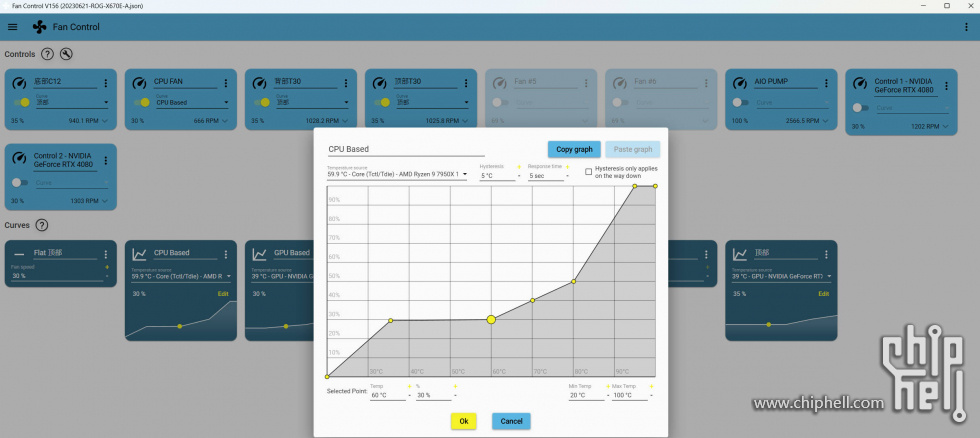Toggle the 顶部T30 fan control switch
The image size is (980, 438).
(x=381, y=102)
